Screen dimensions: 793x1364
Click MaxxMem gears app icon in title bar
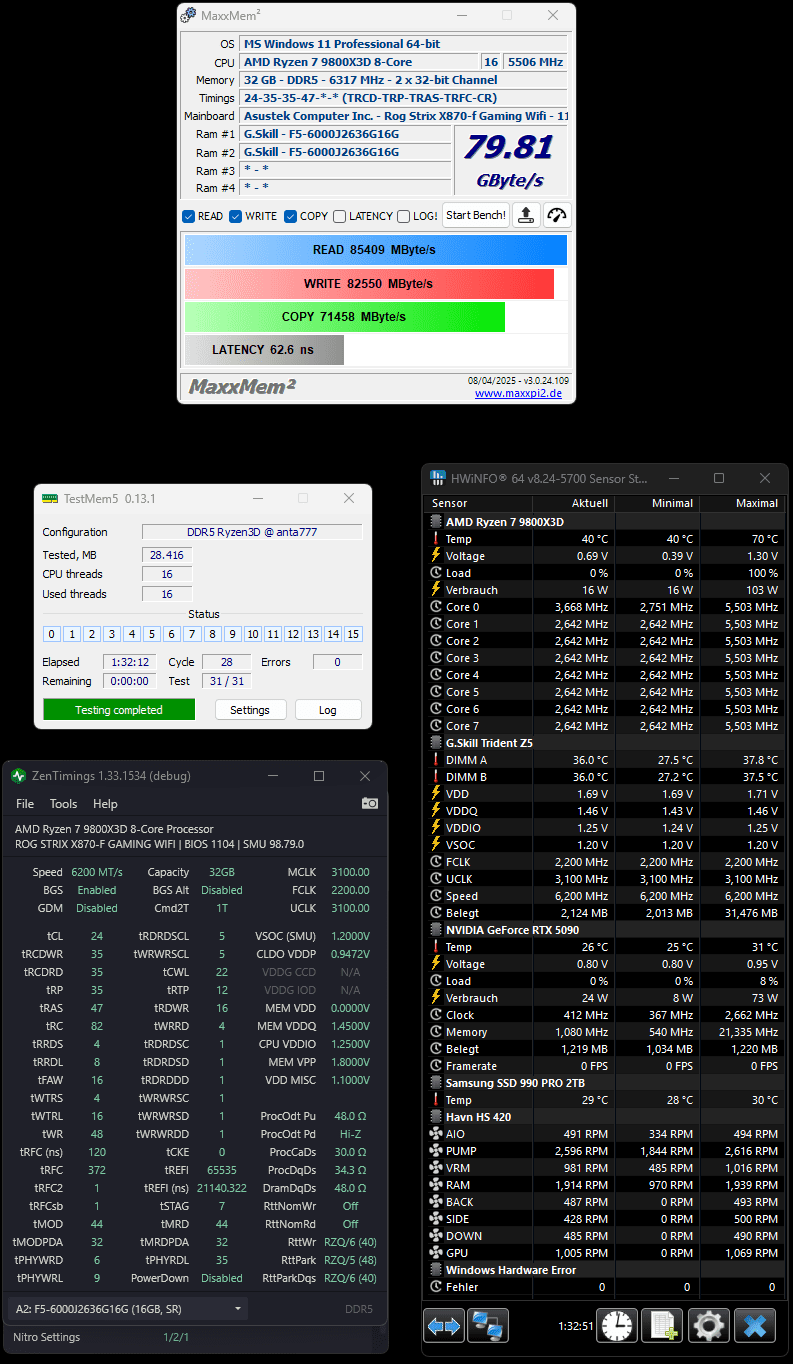click(188, 16)
